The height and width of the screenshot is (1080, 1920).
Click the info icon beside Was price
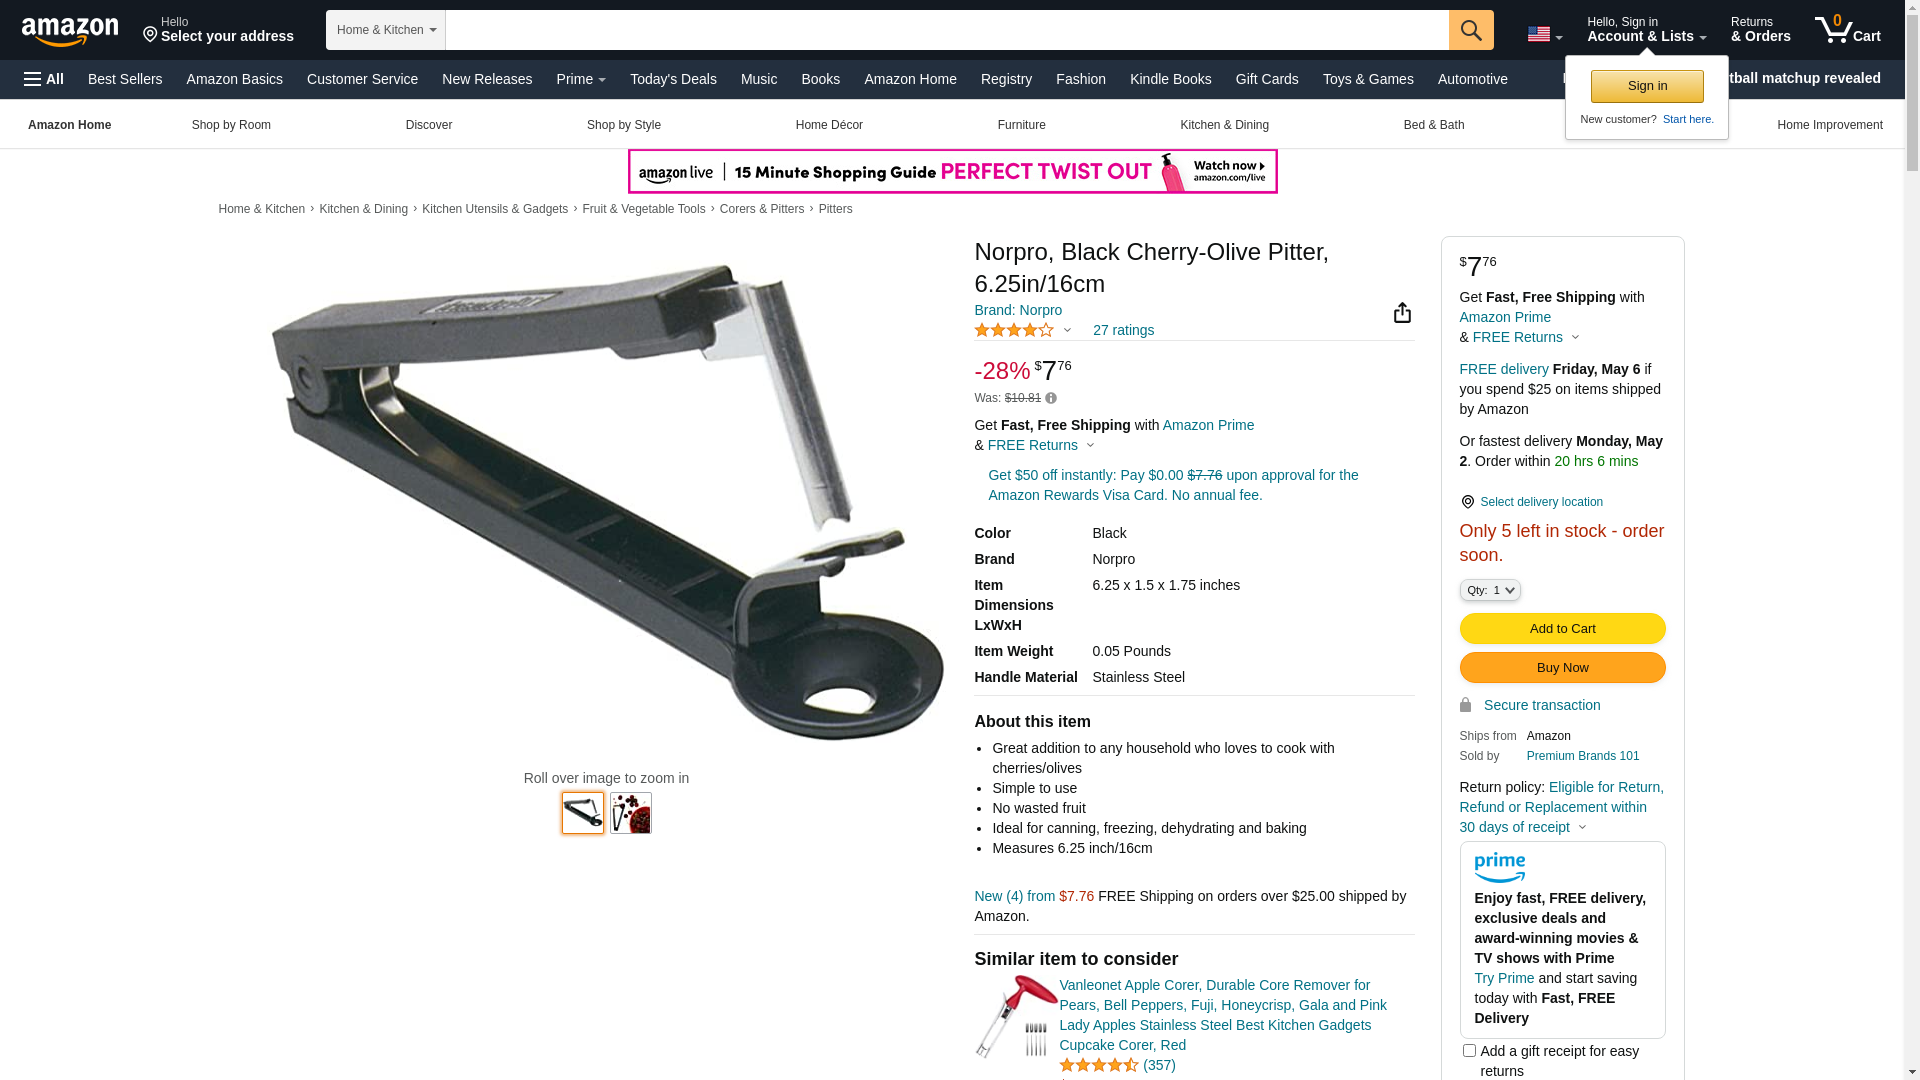pos(1051,398)
